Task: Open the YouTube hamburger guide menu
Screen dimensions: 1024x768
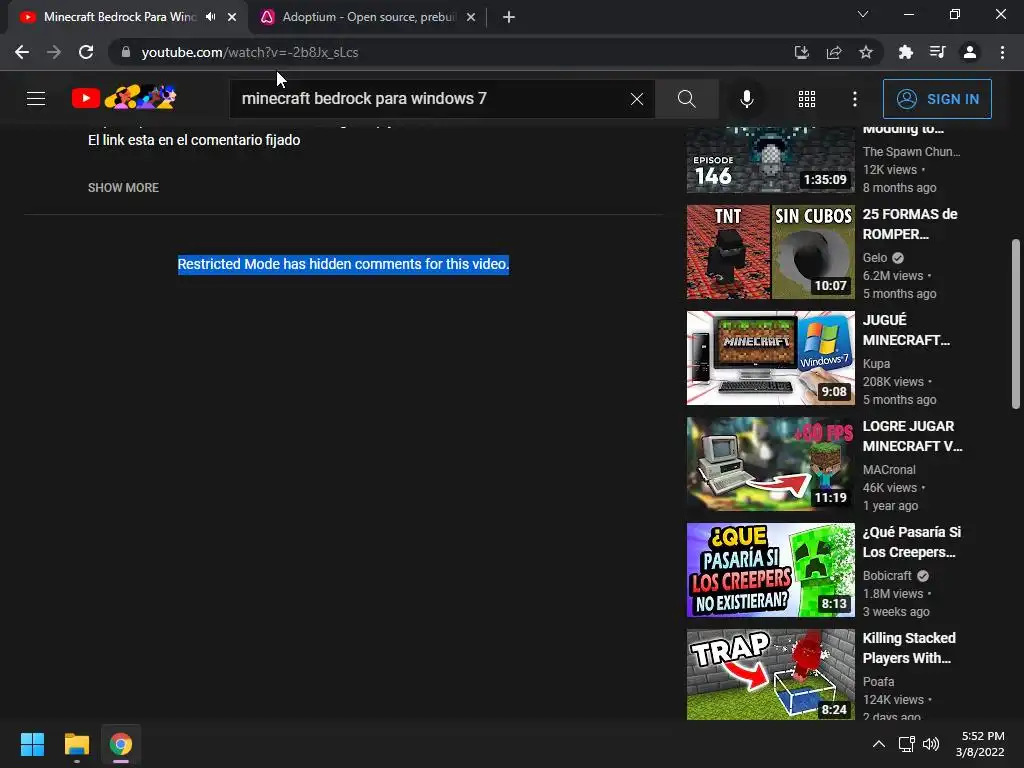Action: coord(36,99)
